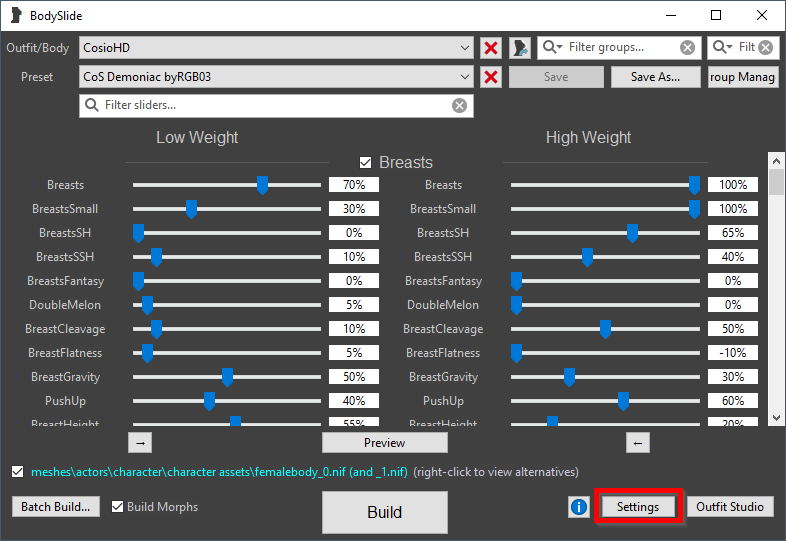Click the High Weight heading
Viewport: 786px width, 541px height.
[x=588, y=137]
